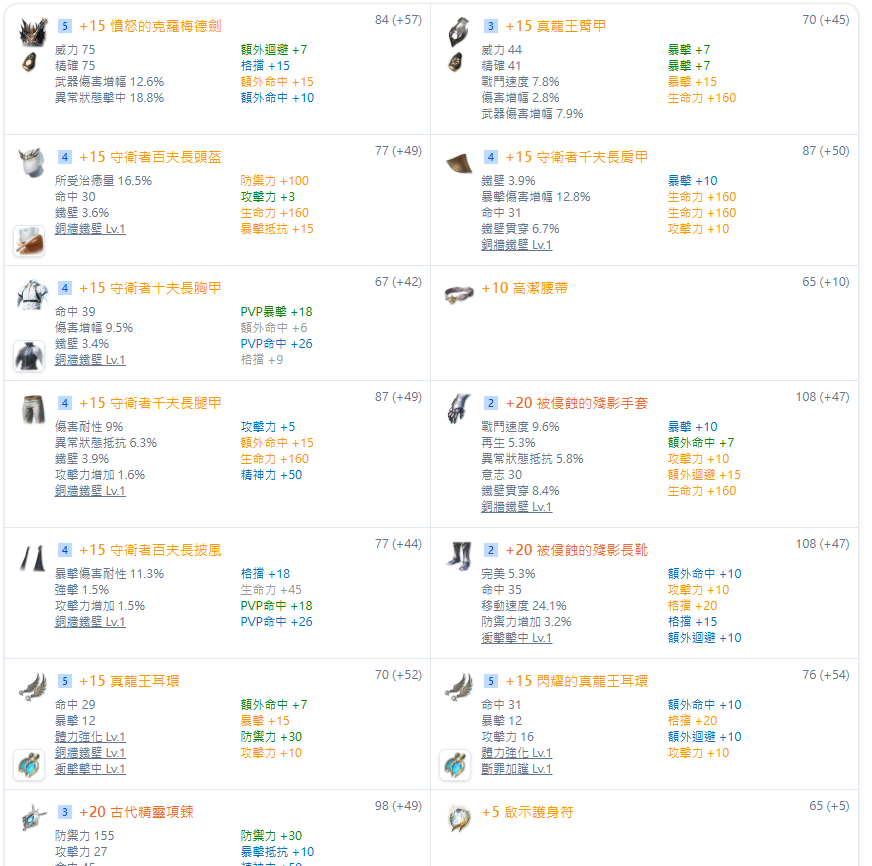Image resolution: width=872 pixels, height=866 pixels.
Task: Click the 古代精靈項鍊 necklace icon
Action: point(33,818)
